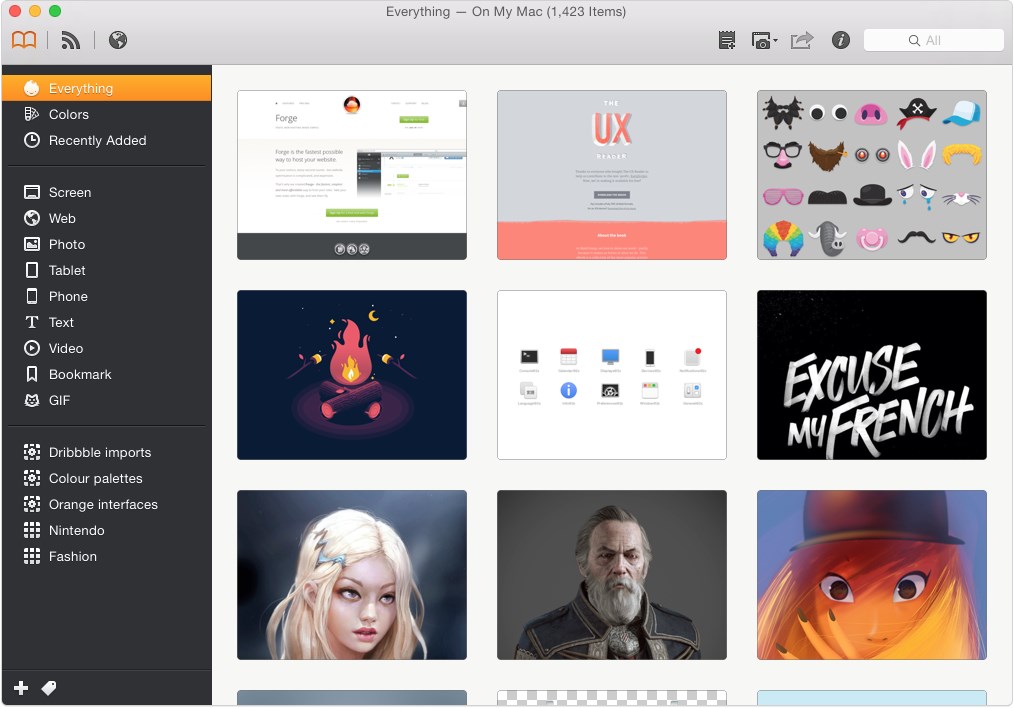Click the Tablet sidebar icon

32,270
